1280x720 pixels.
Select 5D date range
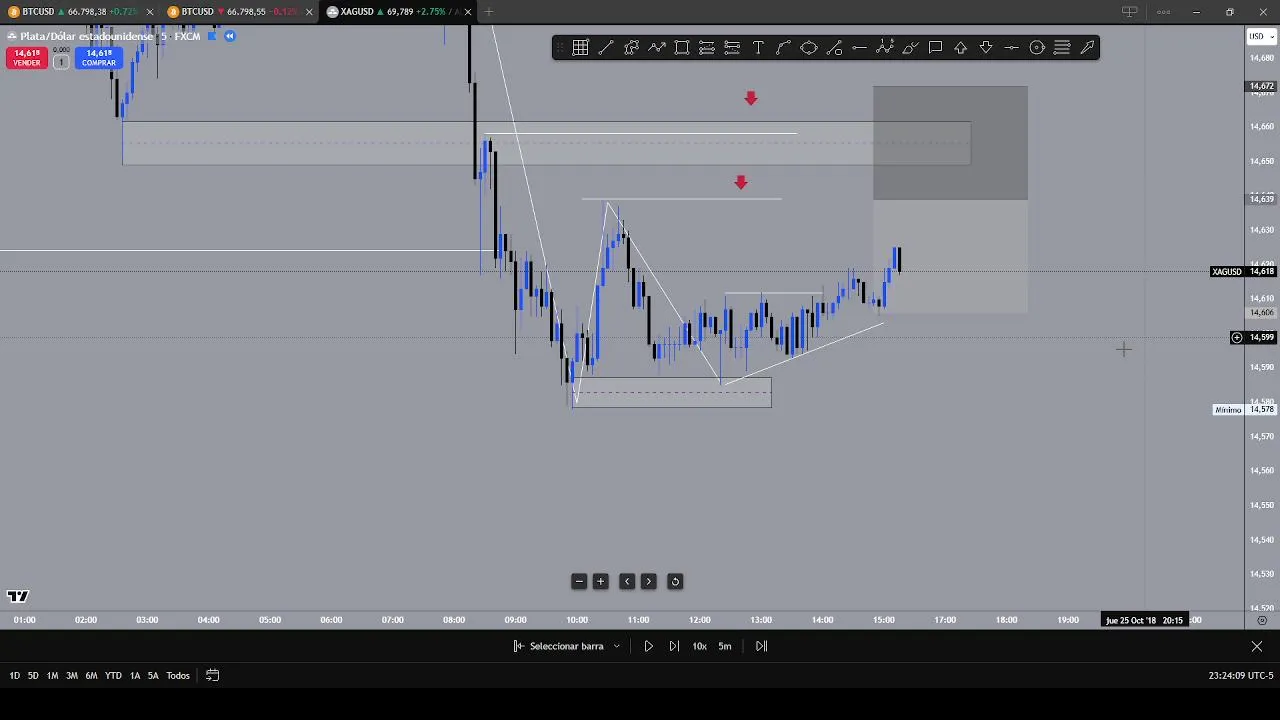tap(33, 676)
